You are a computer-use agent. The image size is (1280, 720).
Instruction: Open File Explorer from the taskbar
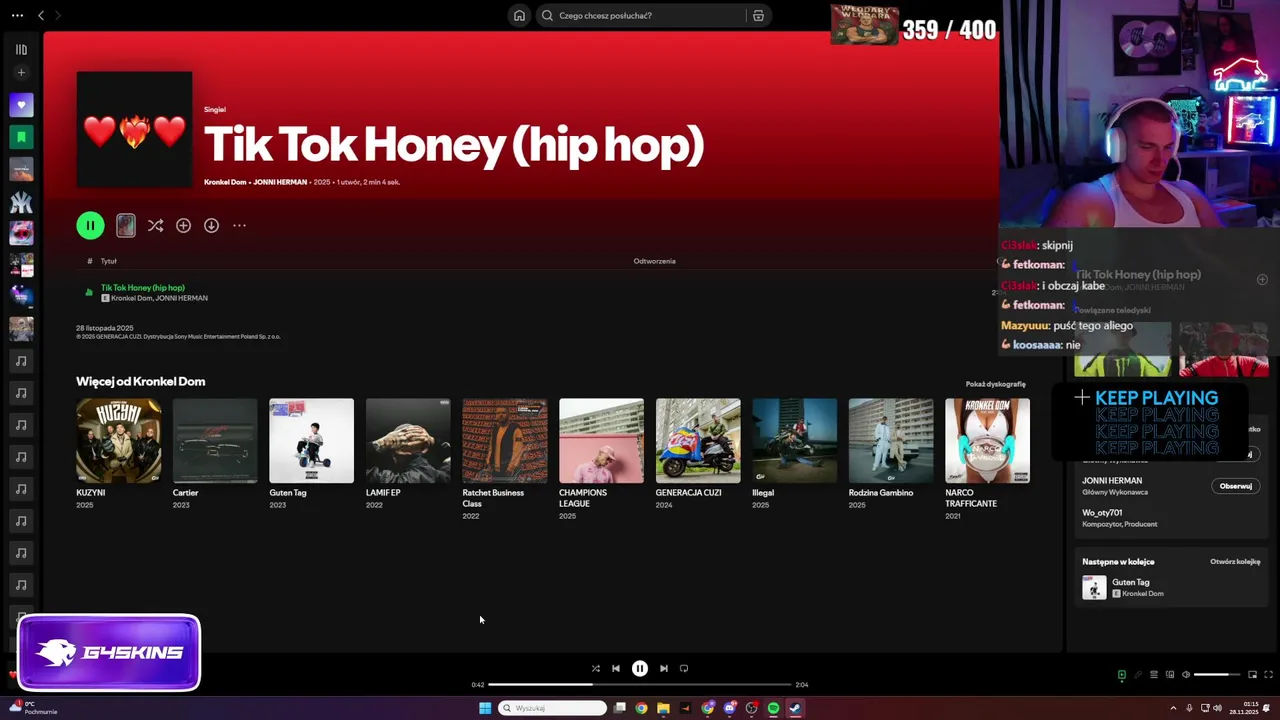click(x=663, y=708)
